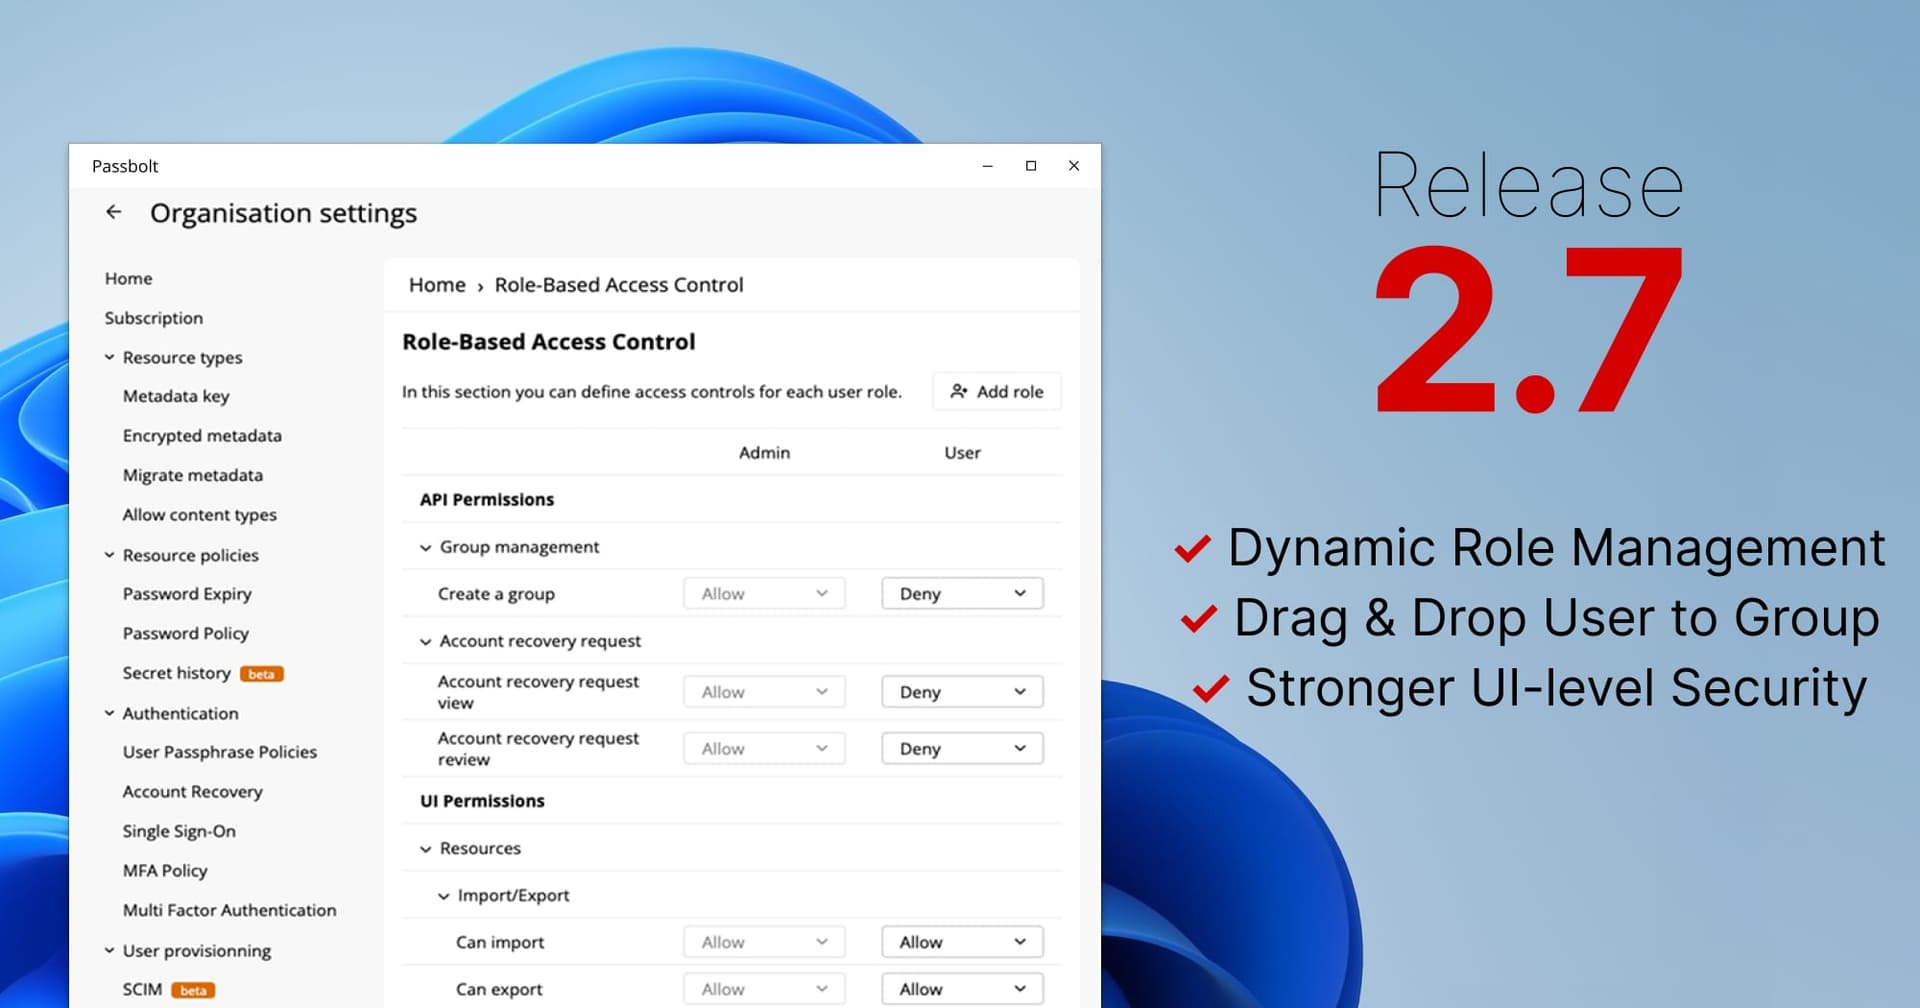Open Password Expiry settings
Viewport: 1920px width, 1008px height.
(x=187, y=594)
